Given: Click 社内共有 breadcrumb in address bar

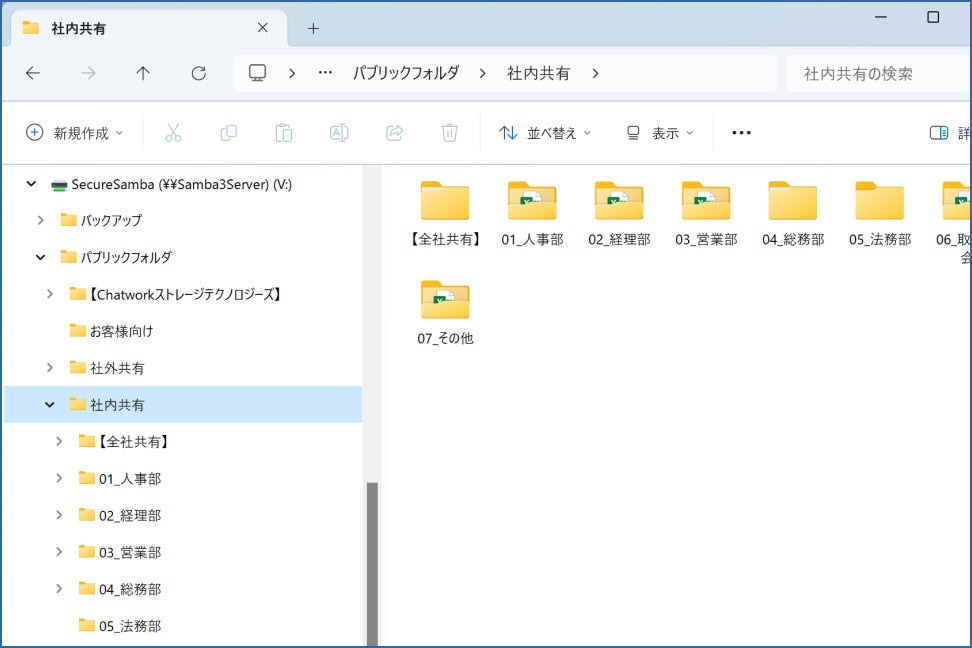Looking at the screenshot, I should click(x=538, y=73).
